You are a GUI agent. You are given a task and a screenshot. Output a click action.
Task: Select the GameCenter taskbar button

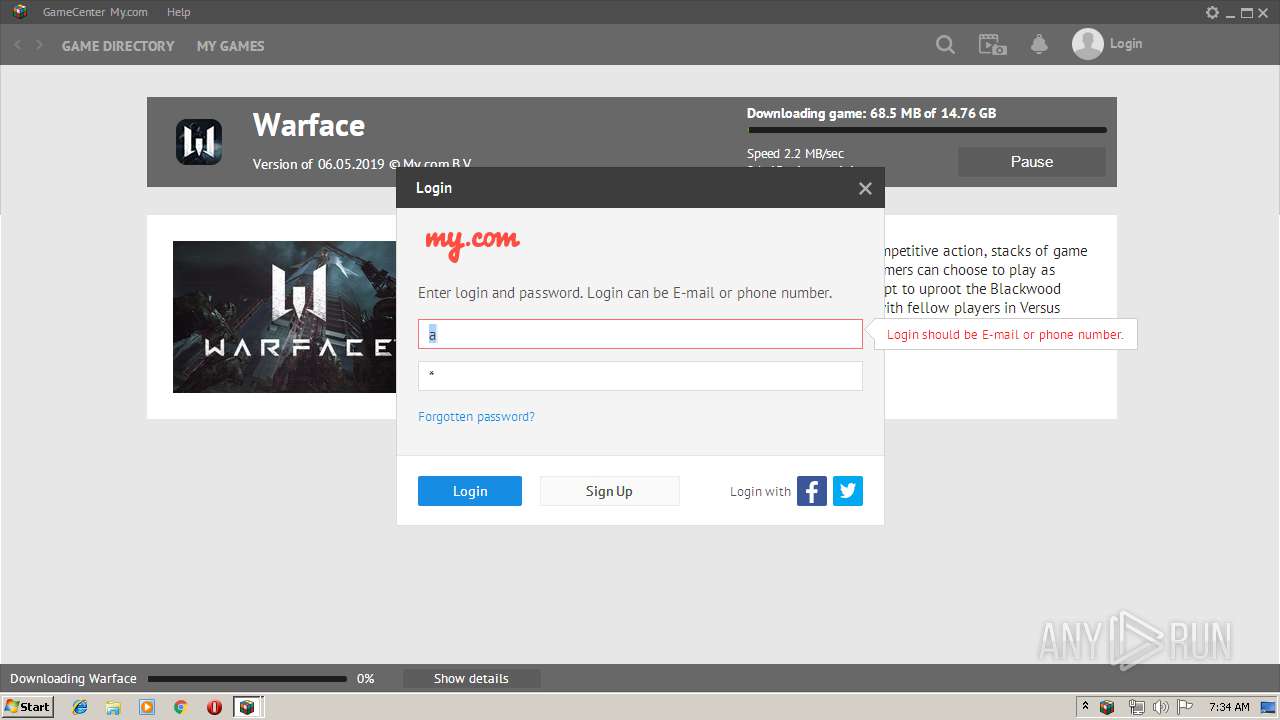[248, 707]
